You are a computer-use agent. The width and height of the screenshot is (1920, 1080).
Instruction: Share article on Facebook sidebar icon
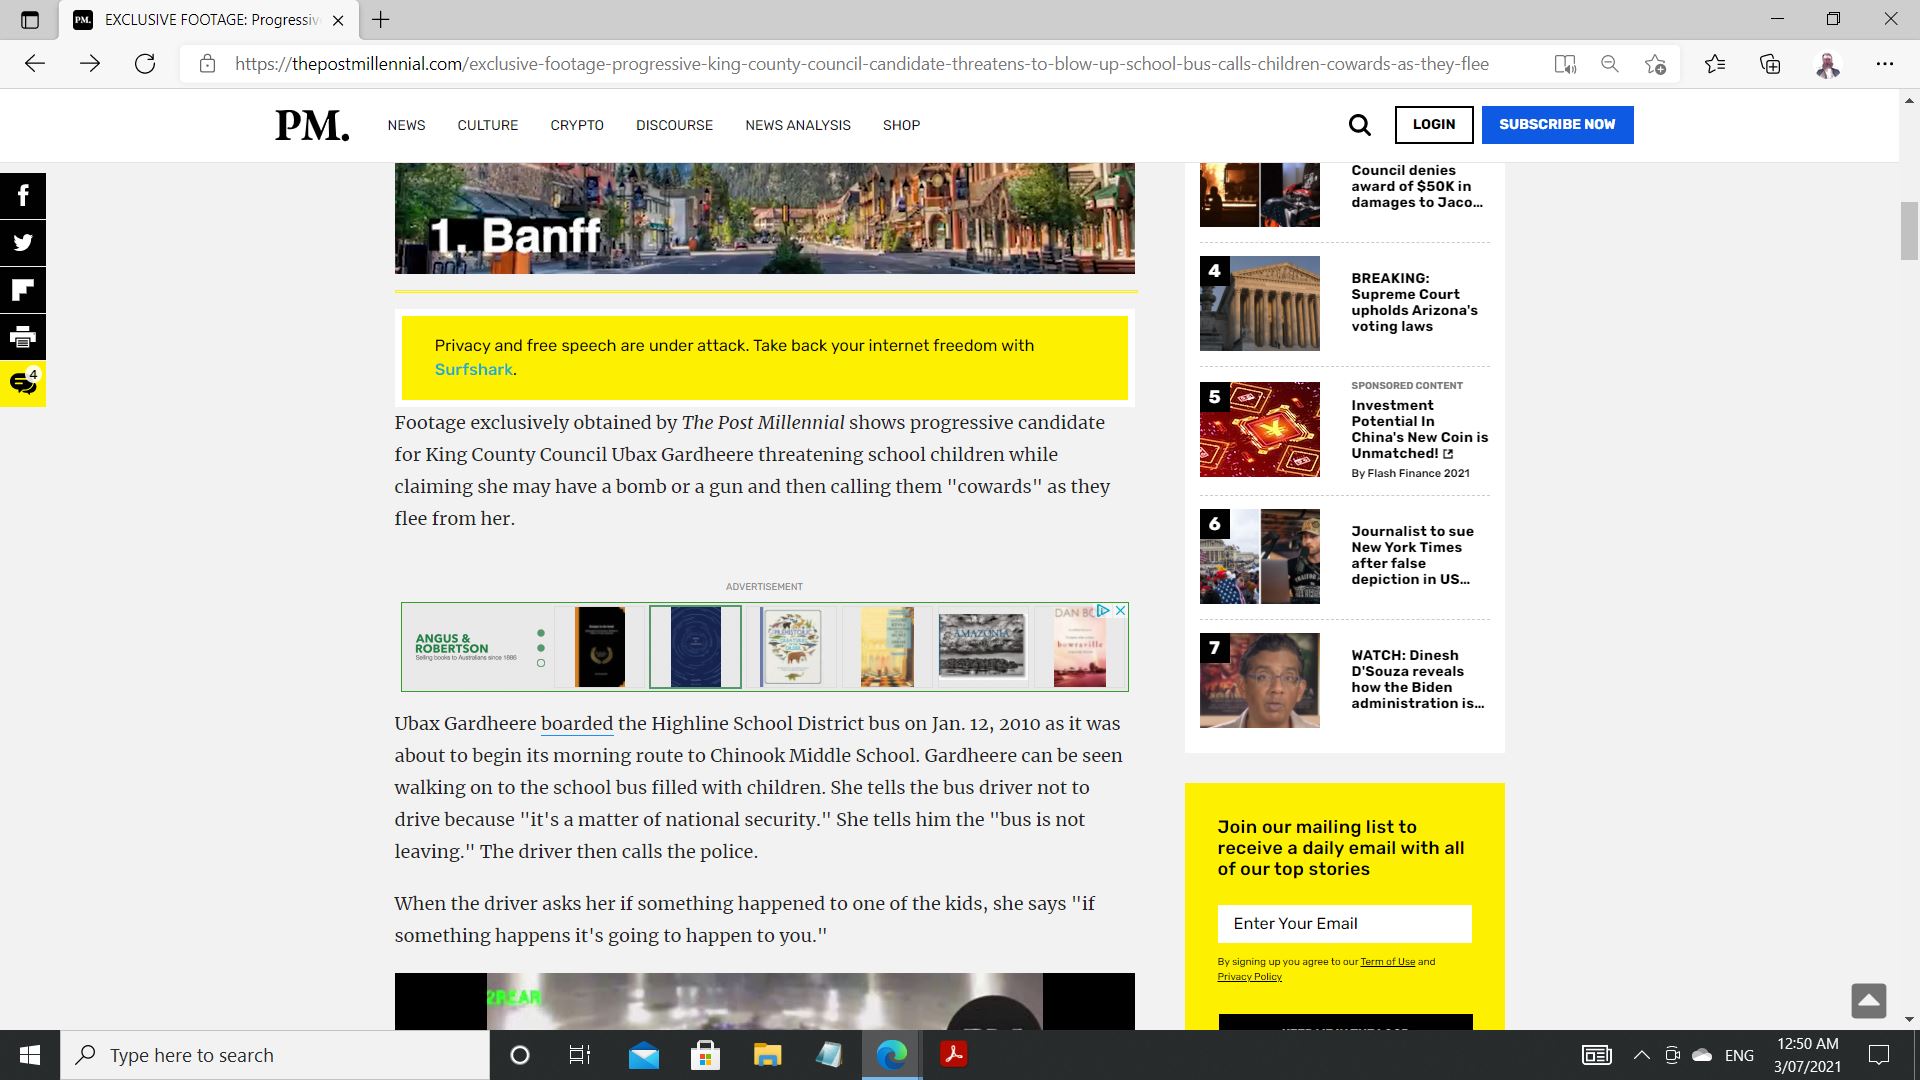(x=23, y=196)
